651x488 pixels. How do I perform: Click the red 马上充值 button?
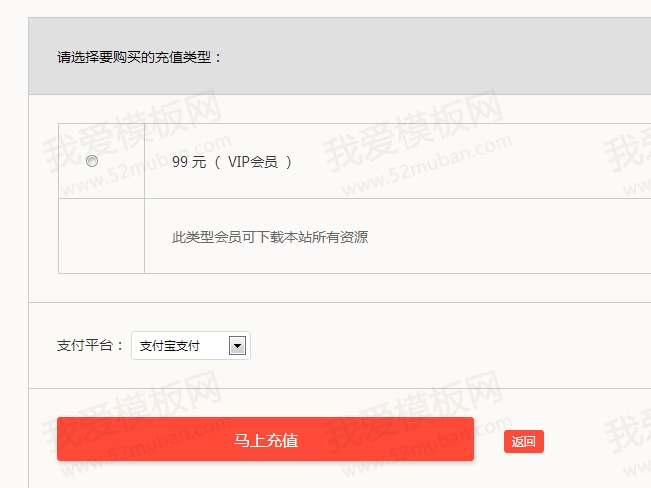(x=265, y=439)
